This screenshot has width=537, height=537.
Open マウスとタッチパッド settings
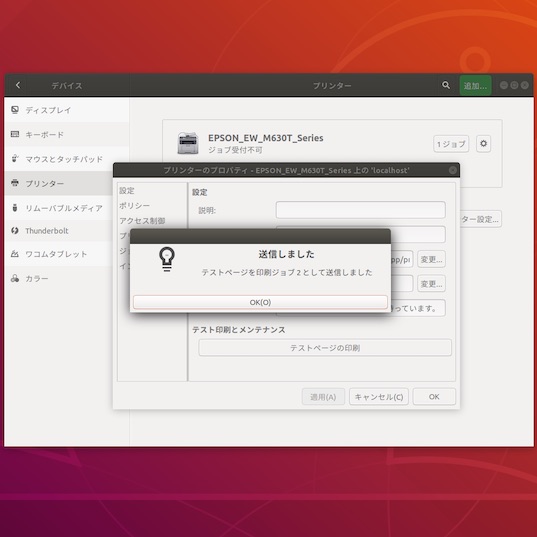67,159
